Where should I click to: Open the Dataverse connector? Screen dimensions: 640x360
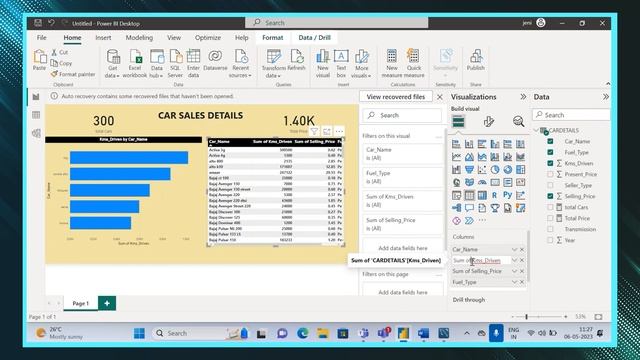(x=215, y=60)
